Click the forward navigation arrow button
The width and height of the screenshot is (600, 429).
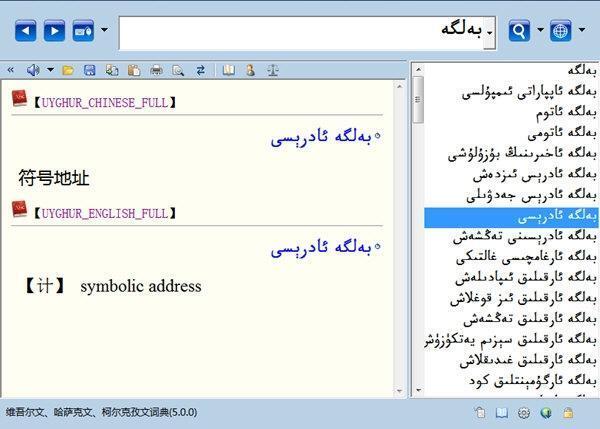[54, 31]
